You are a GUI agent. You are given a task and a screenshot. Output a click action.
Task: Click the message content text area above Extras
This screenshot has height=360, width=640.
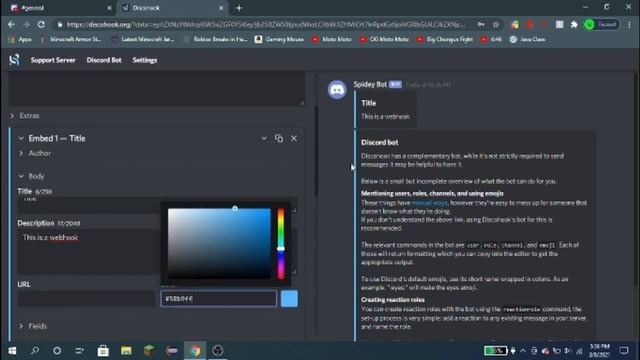pos(157,89)
